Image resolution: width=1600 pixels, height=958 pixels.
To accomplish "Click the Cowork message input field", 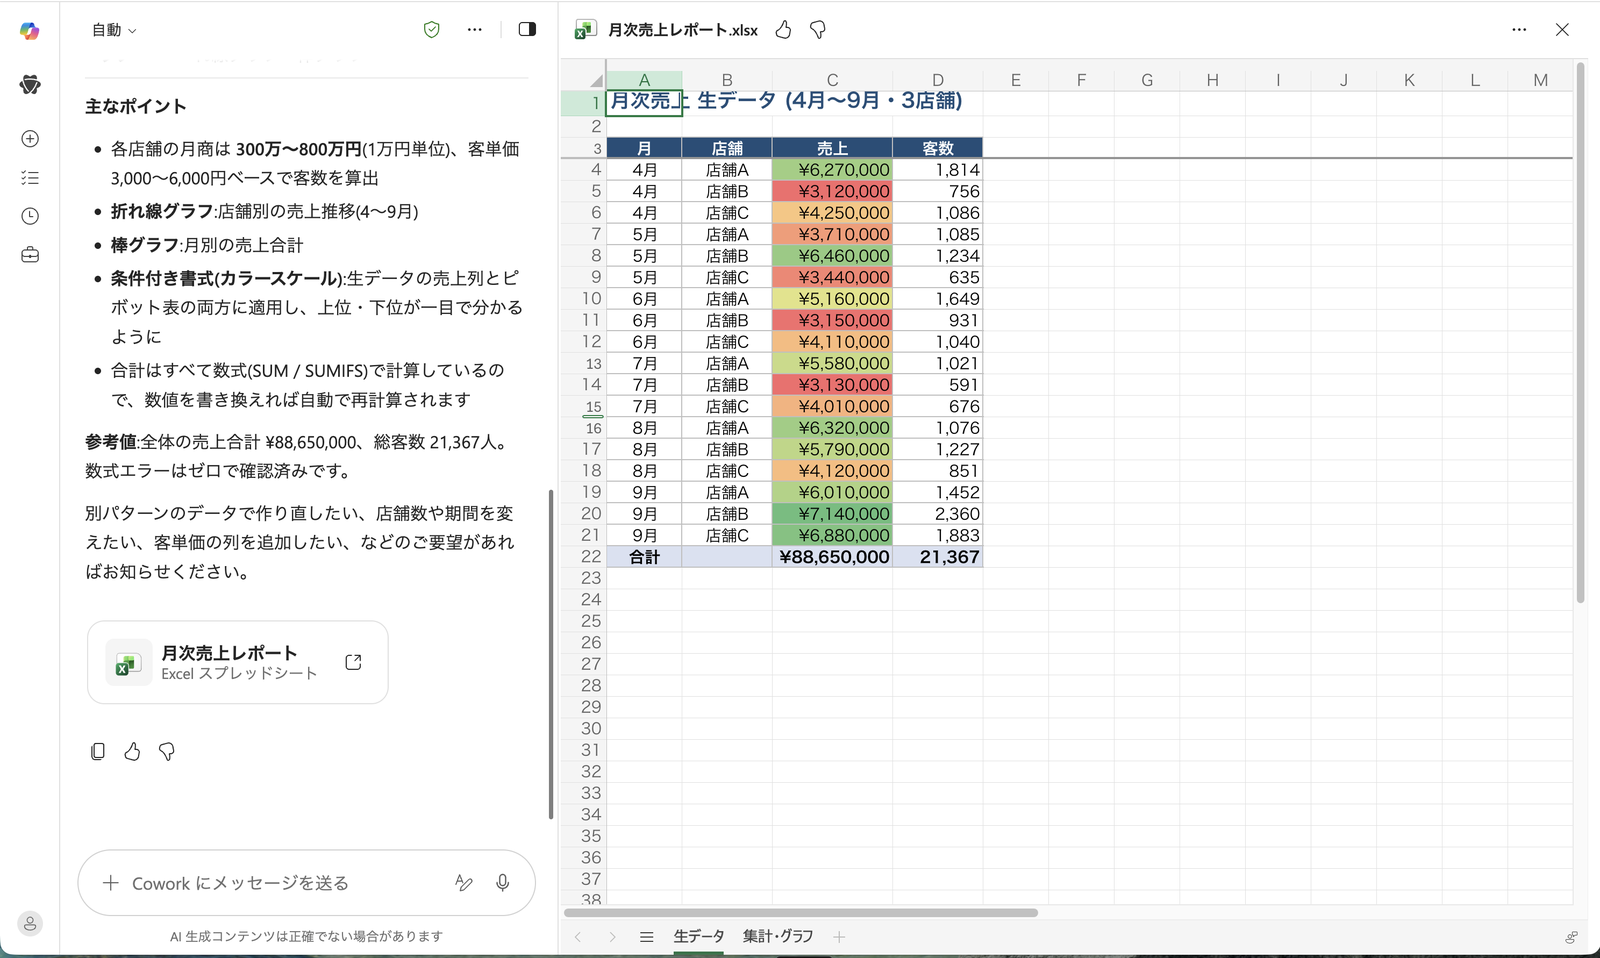I will [285, 883].
